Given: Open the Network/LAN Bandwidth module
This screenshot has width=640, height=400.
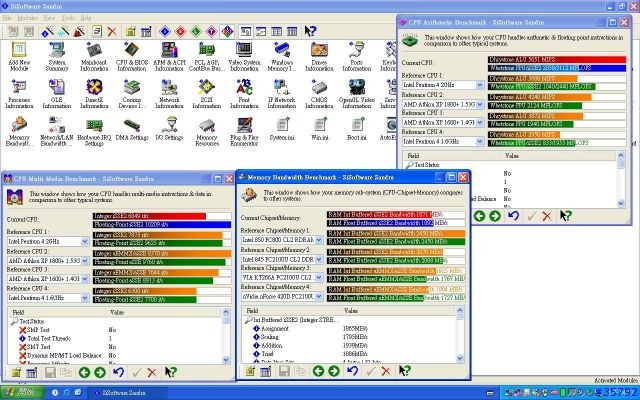Looking at the screenshot, I should (57, 131).
